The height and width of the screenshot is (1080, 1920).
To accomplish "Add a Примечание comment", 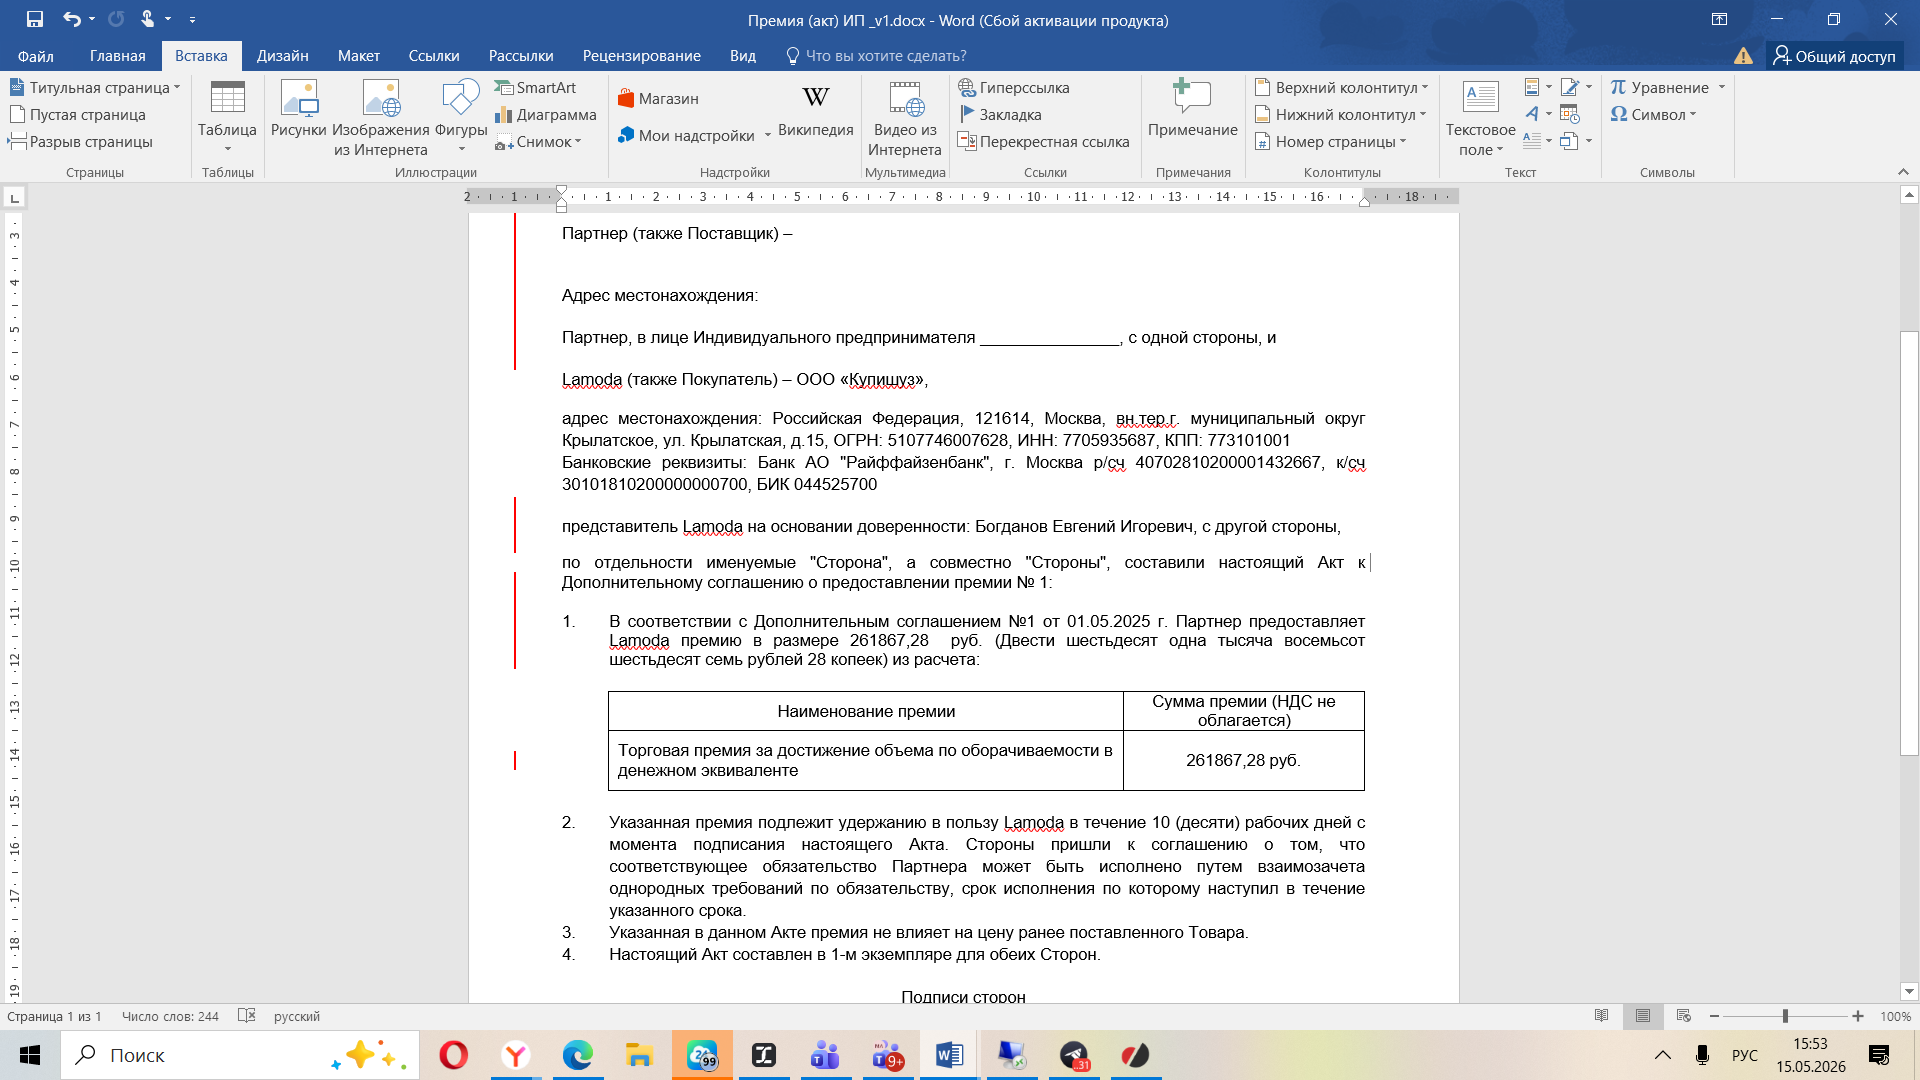I will click(x=1192, y=109).
